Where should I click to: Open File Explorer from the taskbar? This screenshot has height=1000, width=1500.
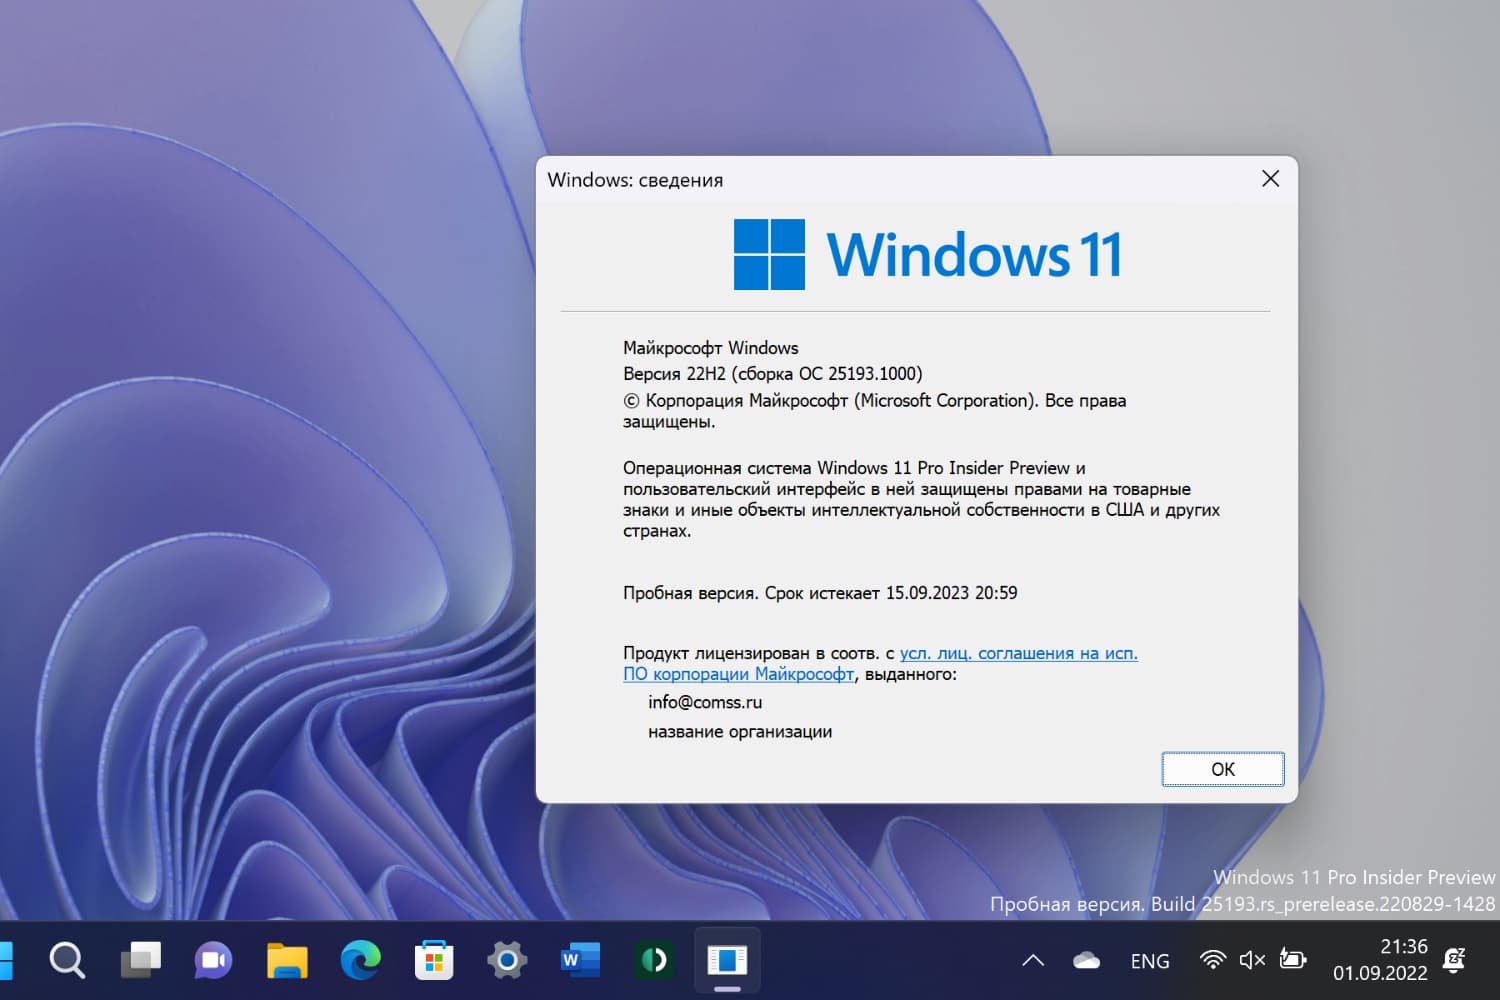287,961
